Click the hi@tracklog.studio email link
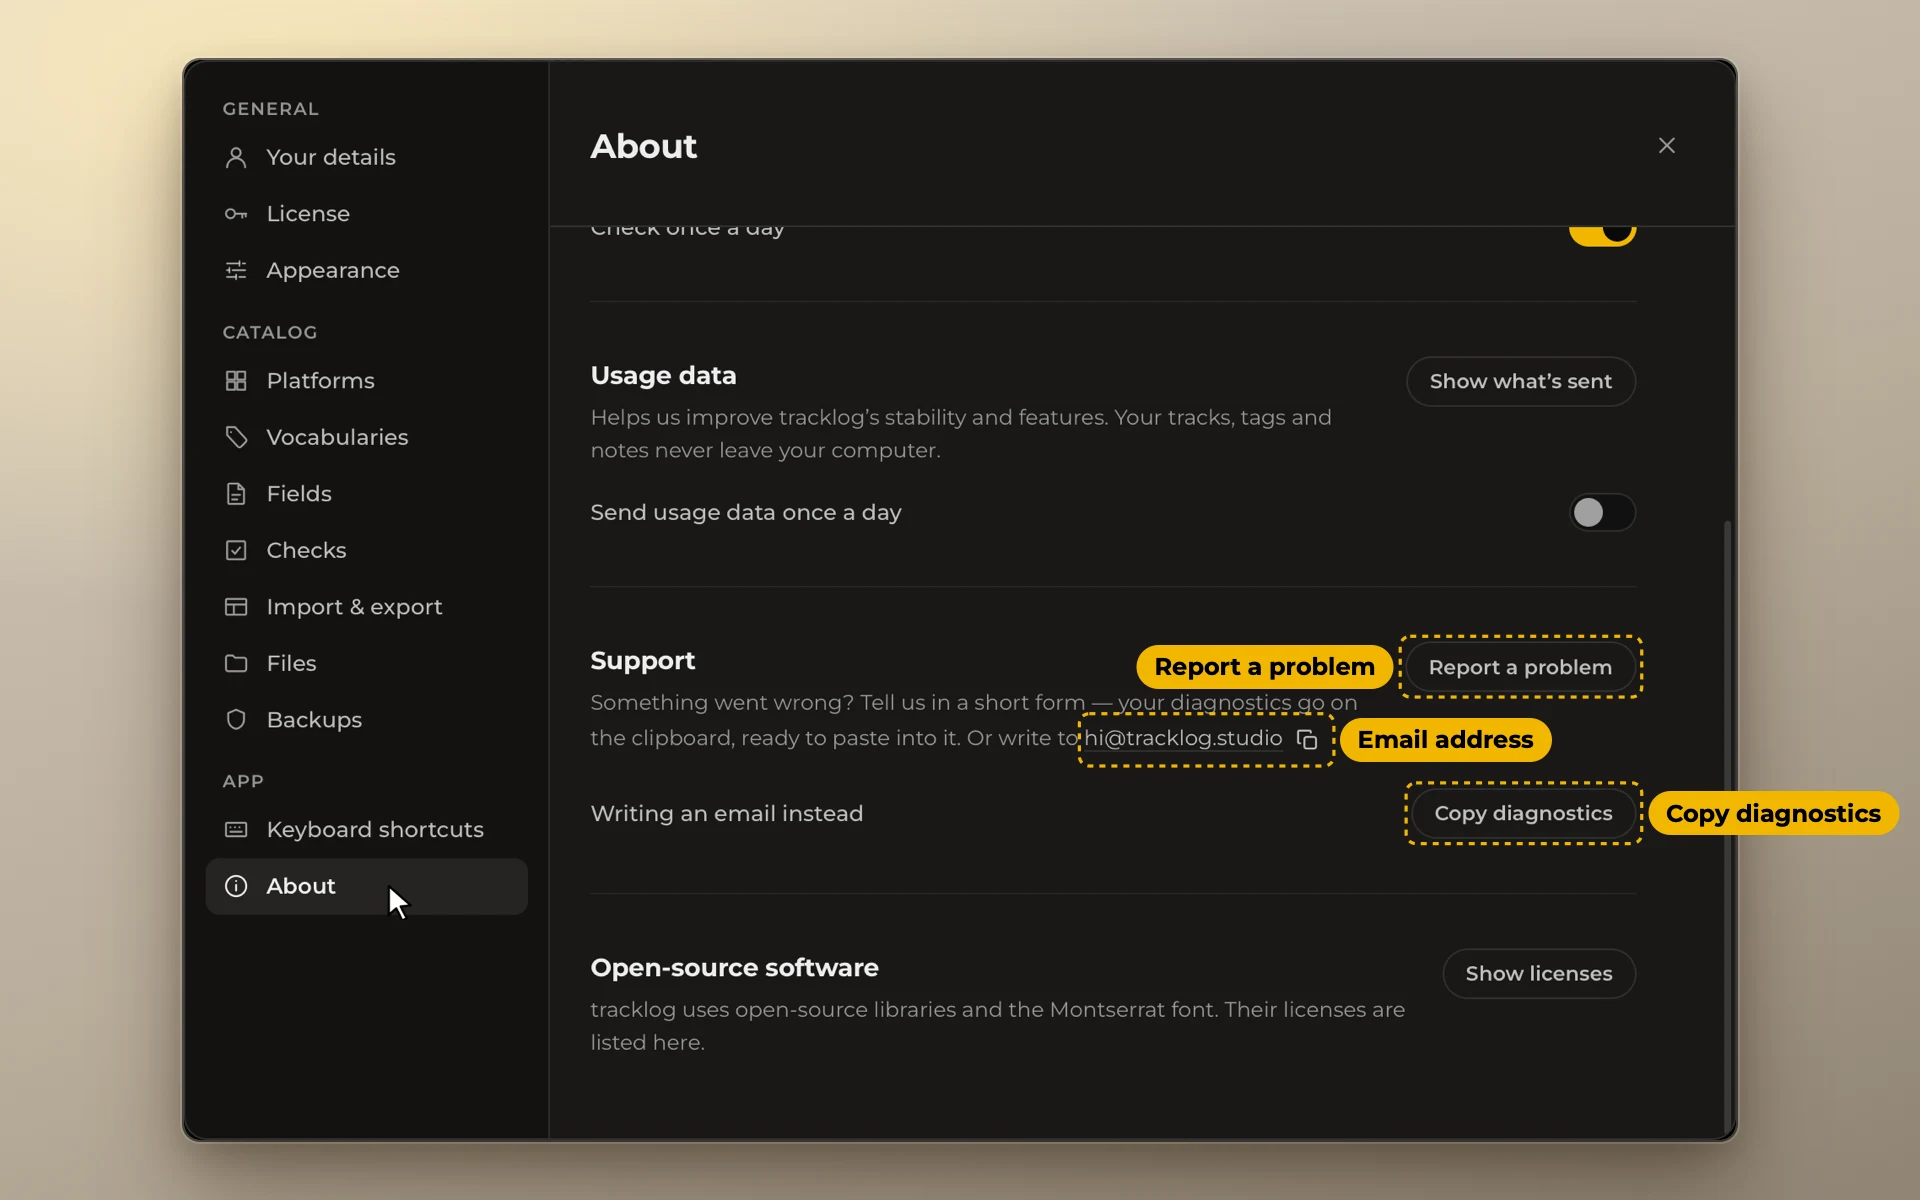 click(x=1183, y=739)
